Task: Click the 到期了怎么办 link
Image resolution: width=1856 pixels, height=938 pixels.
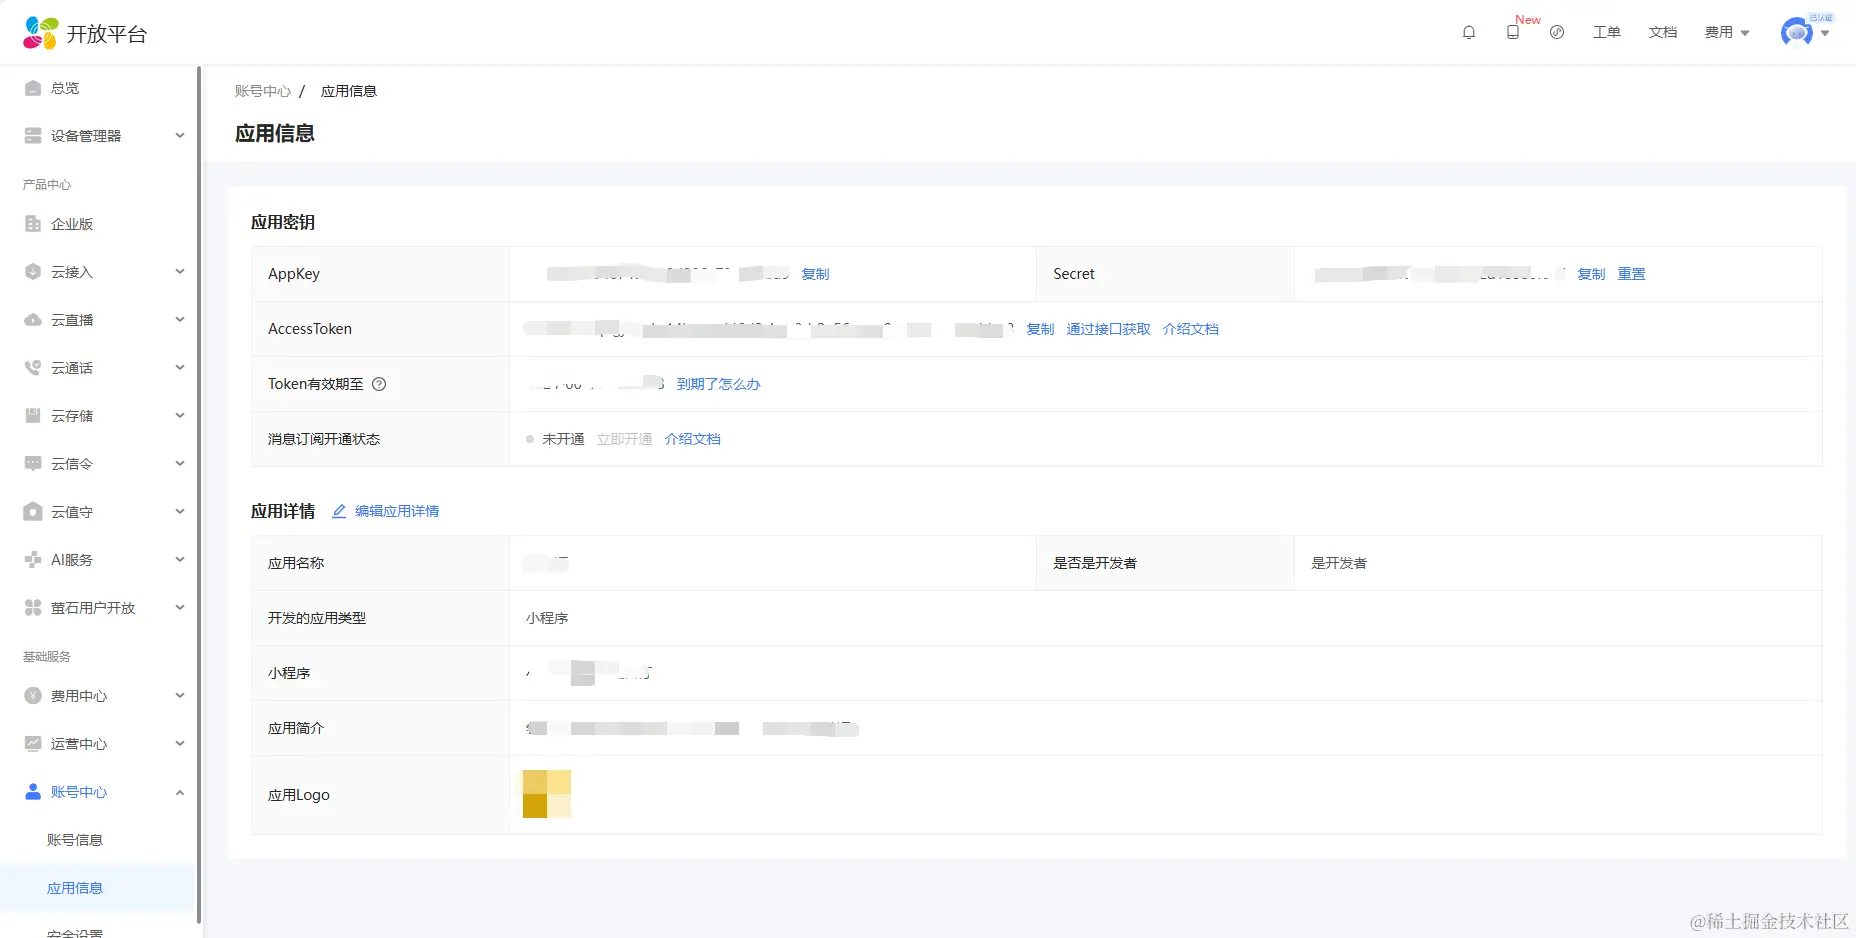Action: click(x=718, y=384)
